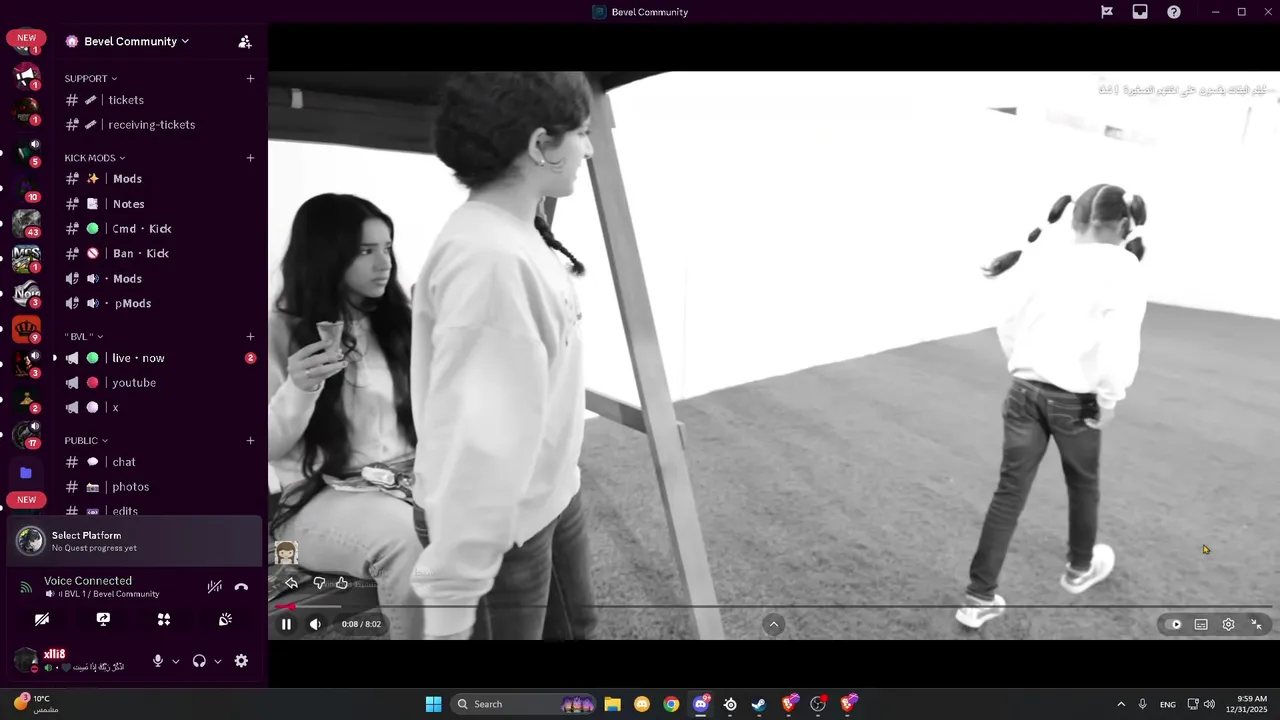The width and height of the screenshot is (1280, 720).
Task: Expand the up chevron below the video
Action: pyautogui.click(x=773, y=624)
